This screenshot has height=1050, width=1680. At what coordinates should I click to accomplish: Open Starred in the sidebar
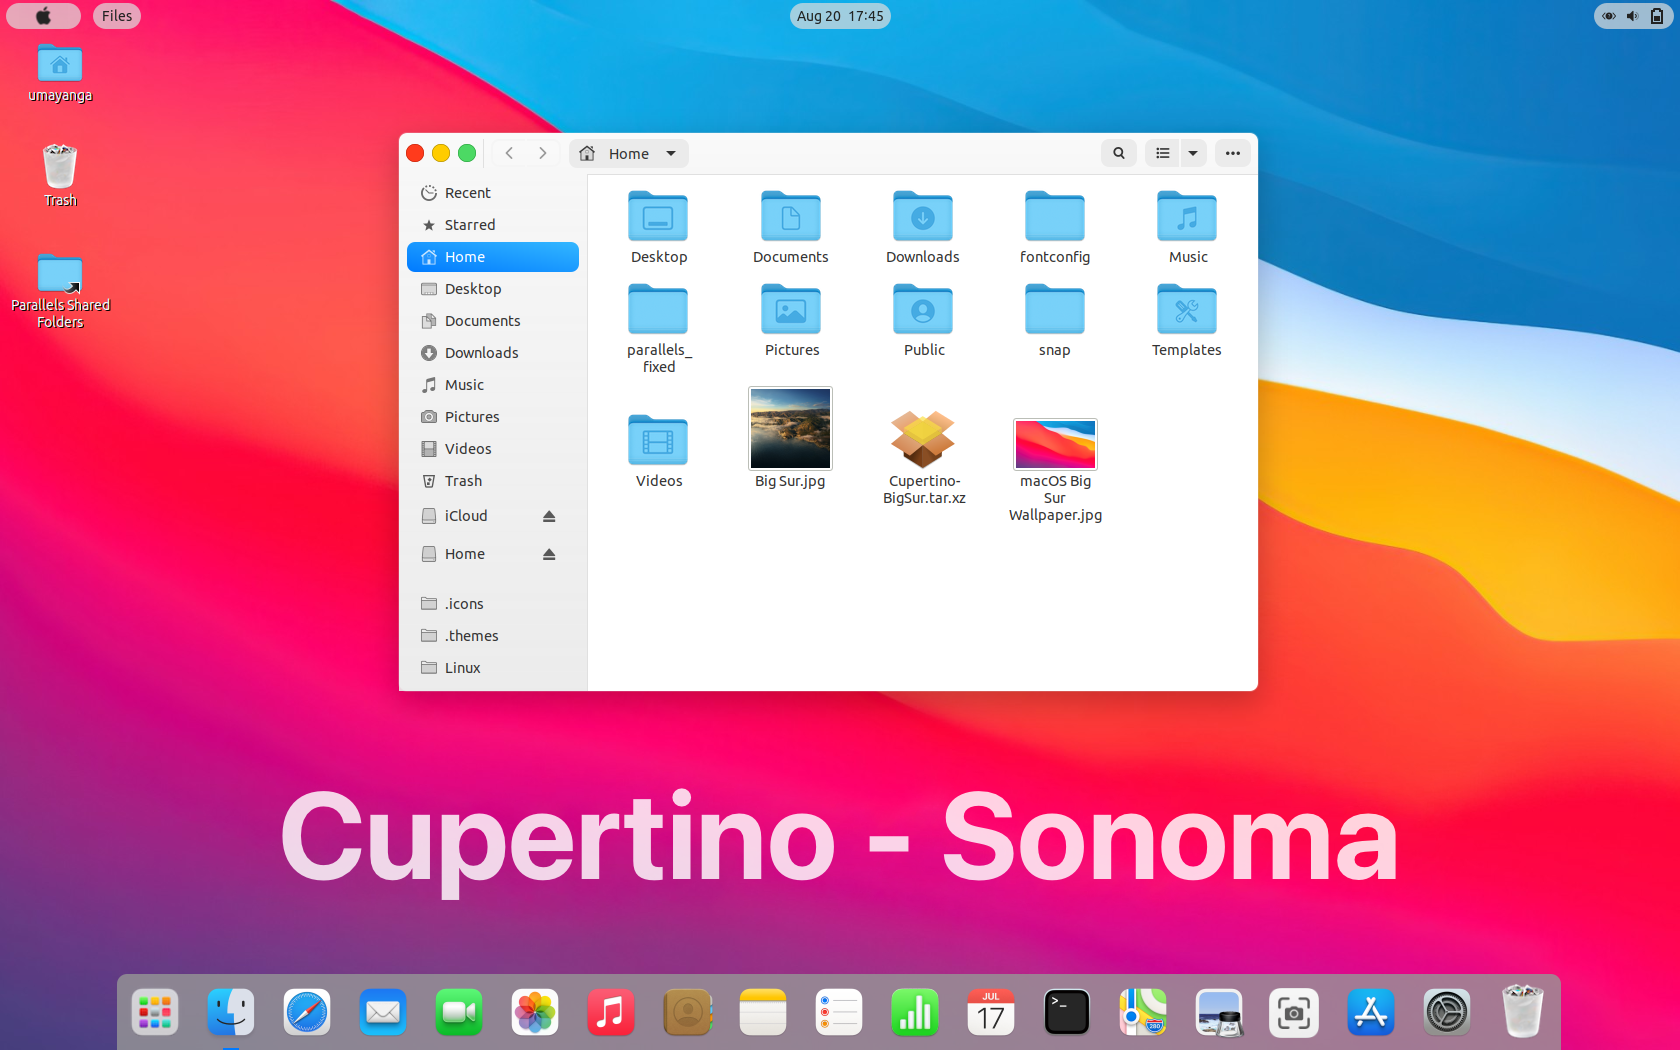click(x=493, y=225)
